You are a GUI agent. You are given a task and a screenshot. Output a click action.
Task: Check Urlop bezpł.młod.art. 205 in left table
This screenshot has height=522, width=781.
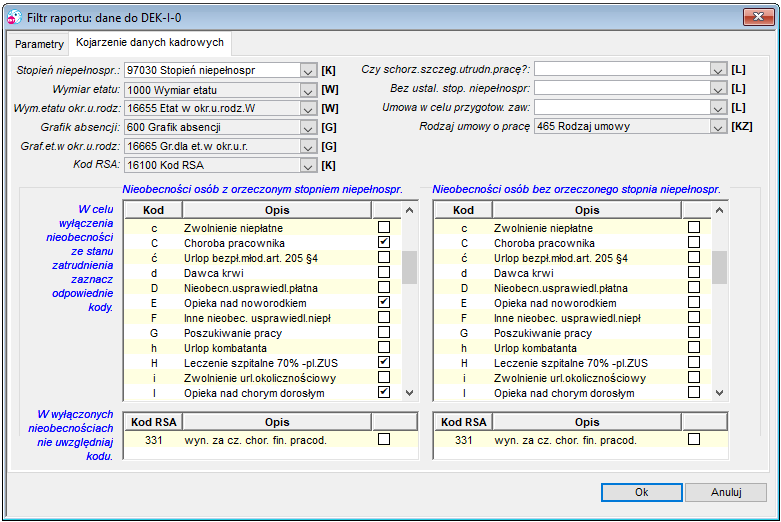pos(384,258)
